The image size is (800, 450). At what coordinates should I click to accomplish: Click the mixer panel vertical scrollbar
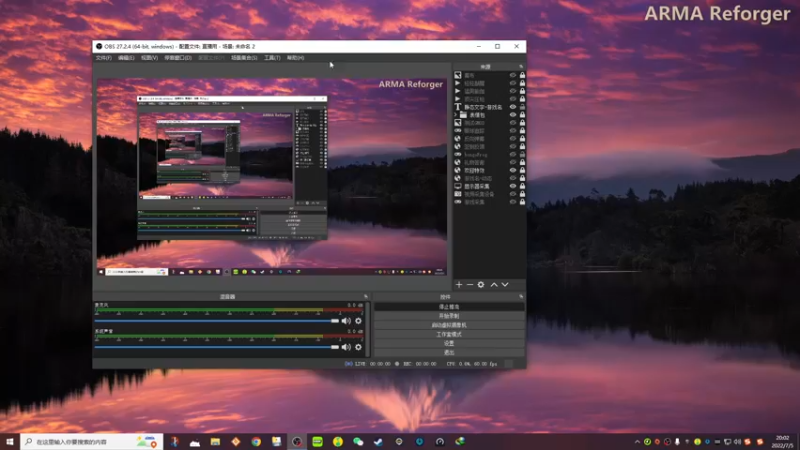click(x=367, y=329)
